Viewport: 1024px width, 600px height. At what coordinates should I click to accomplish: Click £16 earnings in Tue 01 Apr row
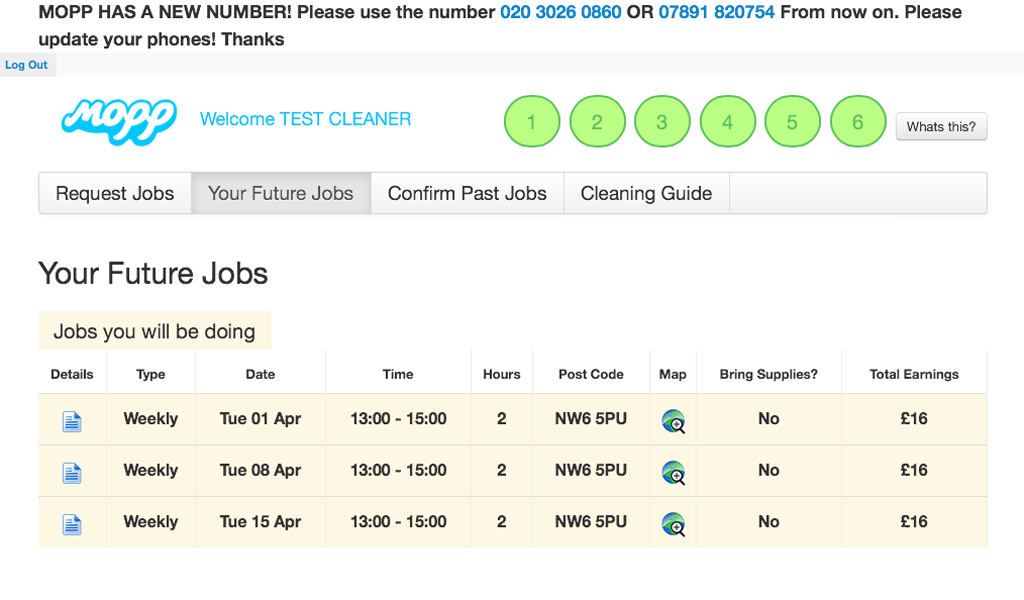coord(914,418)
